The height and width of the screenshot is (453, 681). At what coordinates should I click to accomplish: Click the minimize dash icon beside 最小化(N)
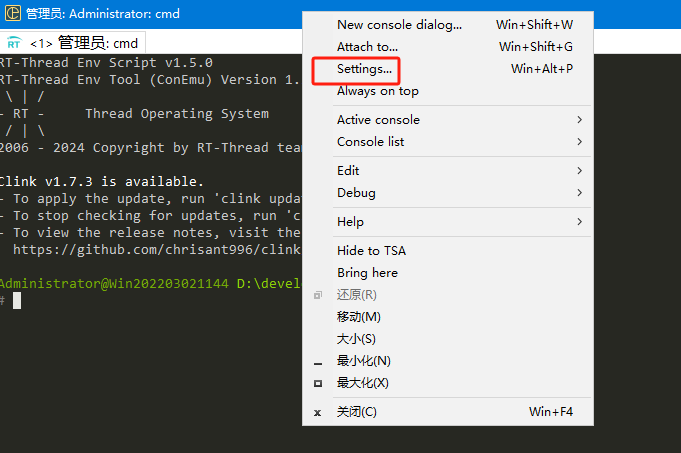click(318, 364)
